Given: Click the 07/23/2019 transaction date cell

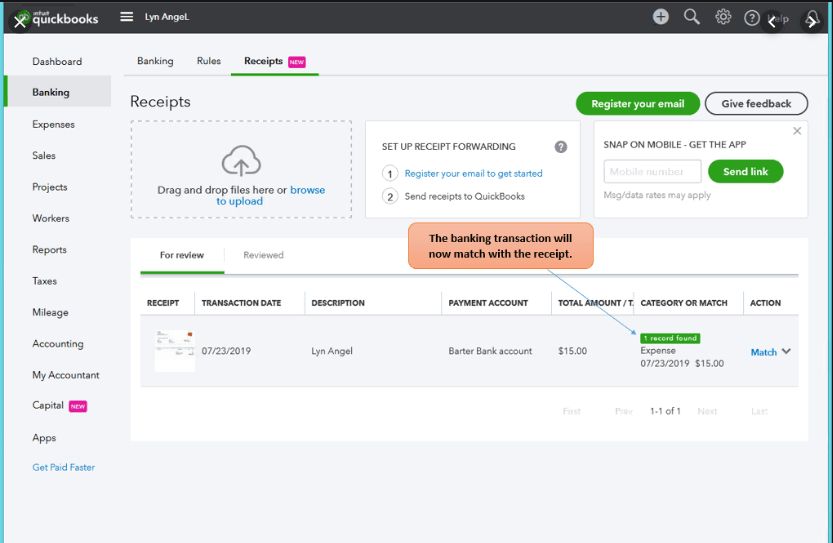Looking at the screenshot, I should [226, 351].
